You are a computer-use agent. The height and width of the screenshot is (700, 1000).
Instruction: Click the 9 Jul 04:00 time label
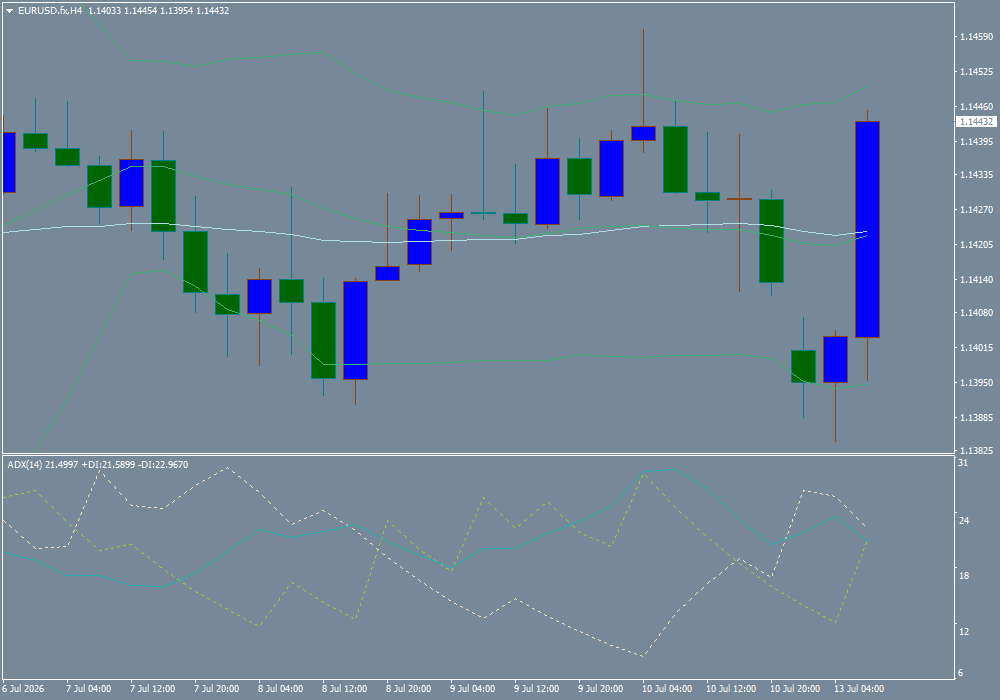(x=473, y=689)
